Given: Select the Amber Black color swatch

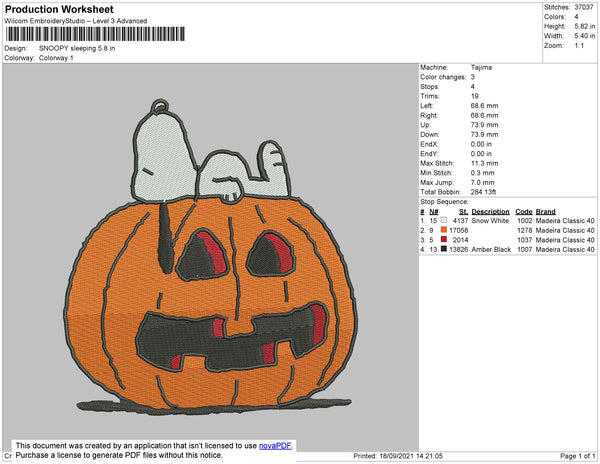Looking at the screenshot, I should click(x=444, y=249).
